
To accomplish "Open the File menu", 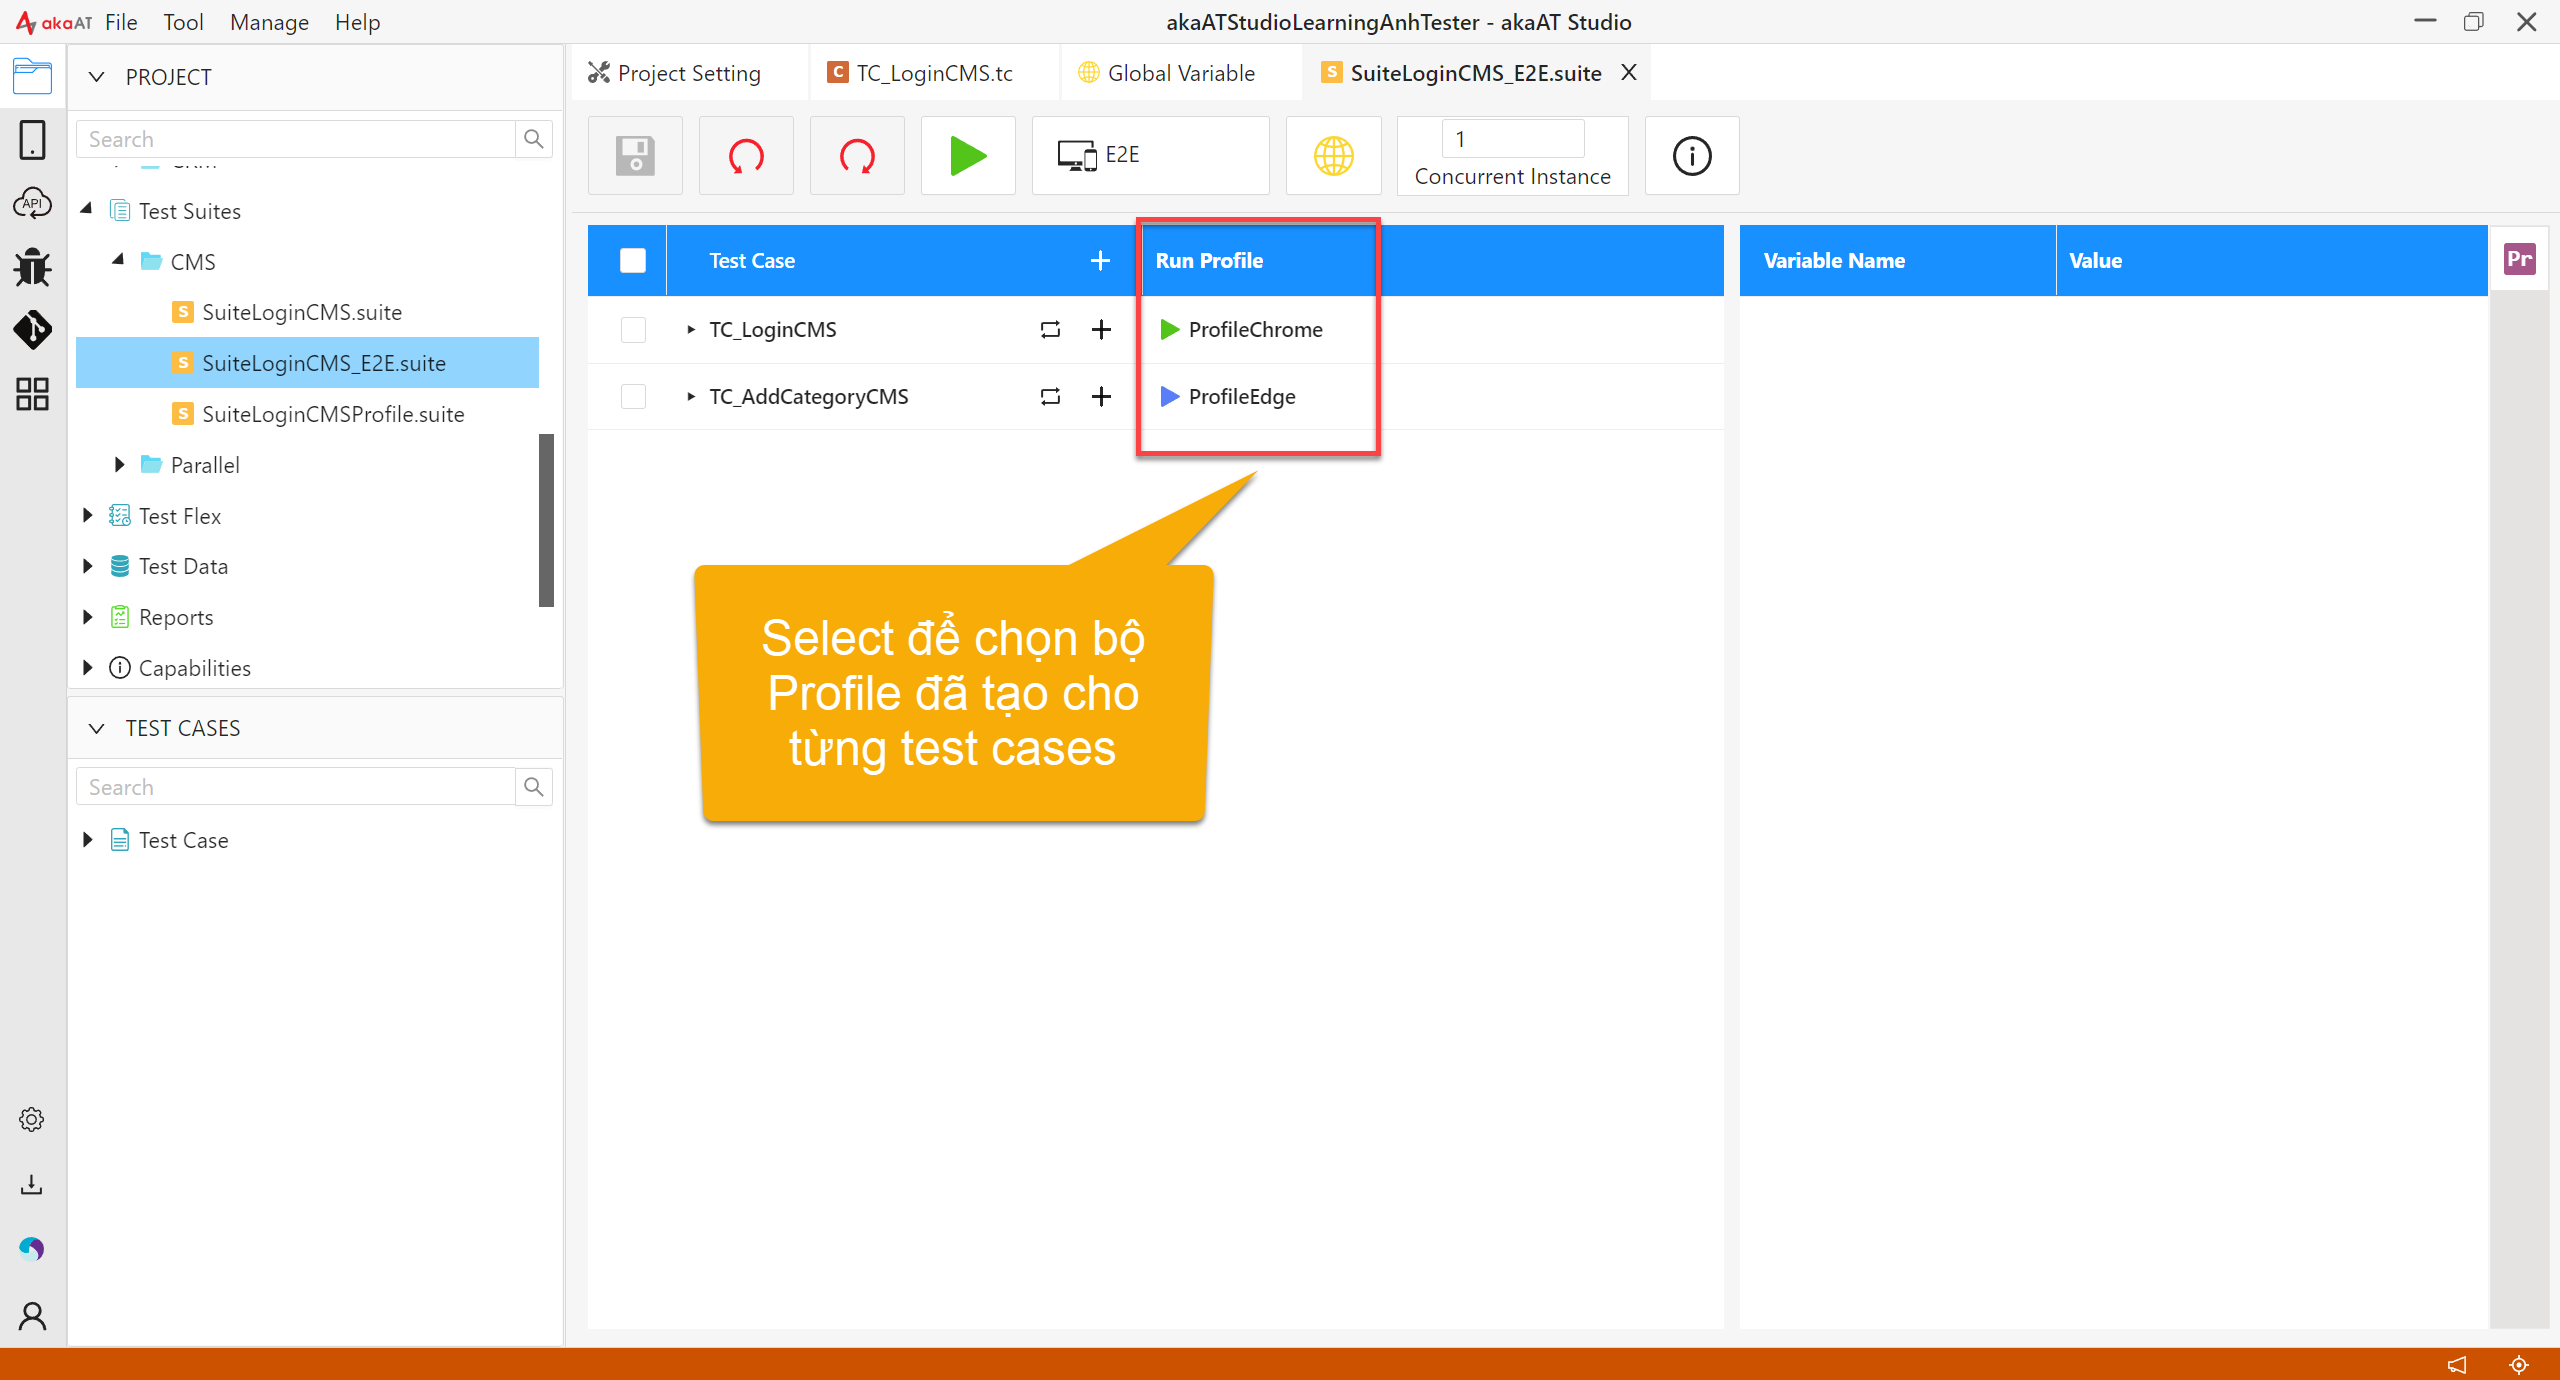I will click(121, 22).
